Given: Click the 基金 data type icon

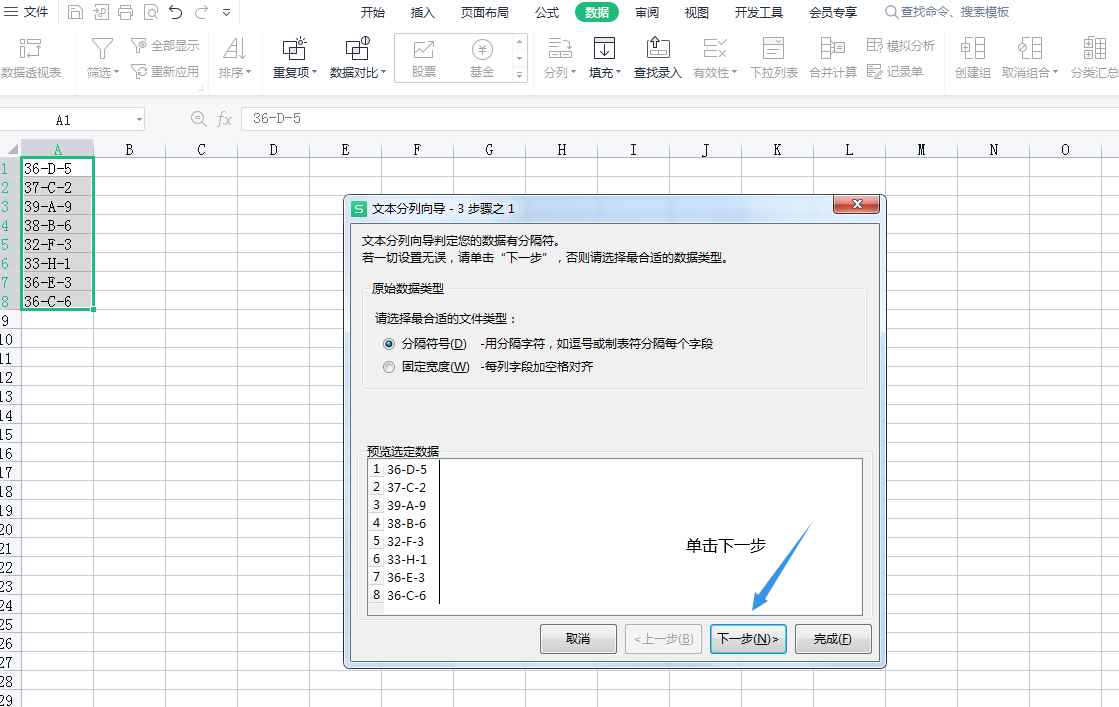Looking at the screenshot, I should [x=482, y=58].
